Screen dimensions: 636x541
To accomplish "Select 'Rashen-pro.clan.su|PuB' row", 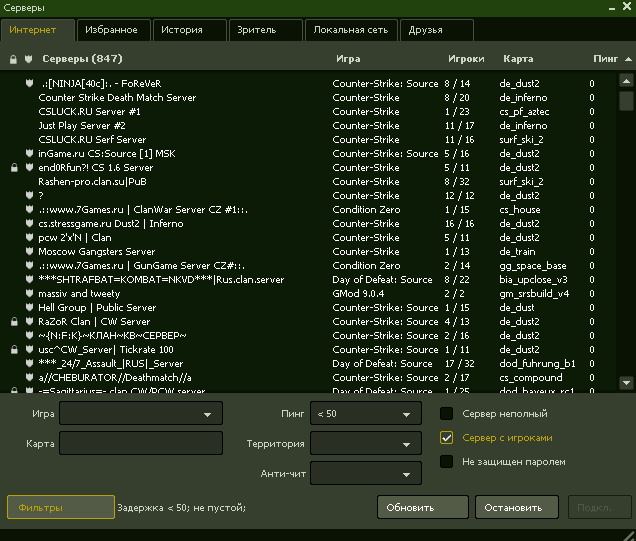I will [308, 181].
